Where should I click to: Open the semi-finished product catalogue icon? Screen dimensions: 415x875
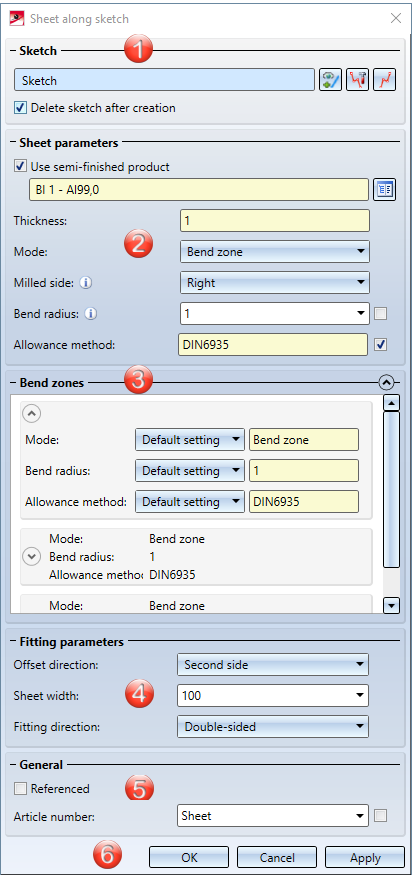tap(385, 190)
